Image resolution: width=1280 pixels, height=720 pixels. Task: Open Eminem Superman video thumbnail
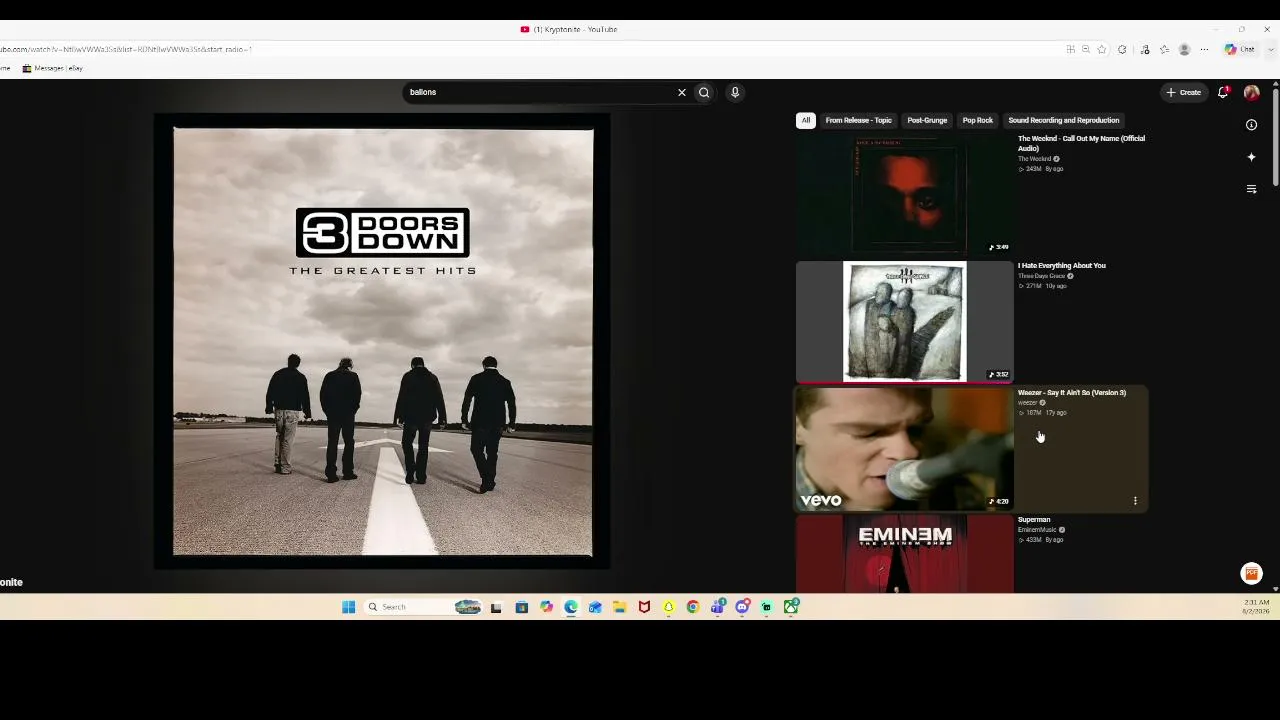(905, 553)
